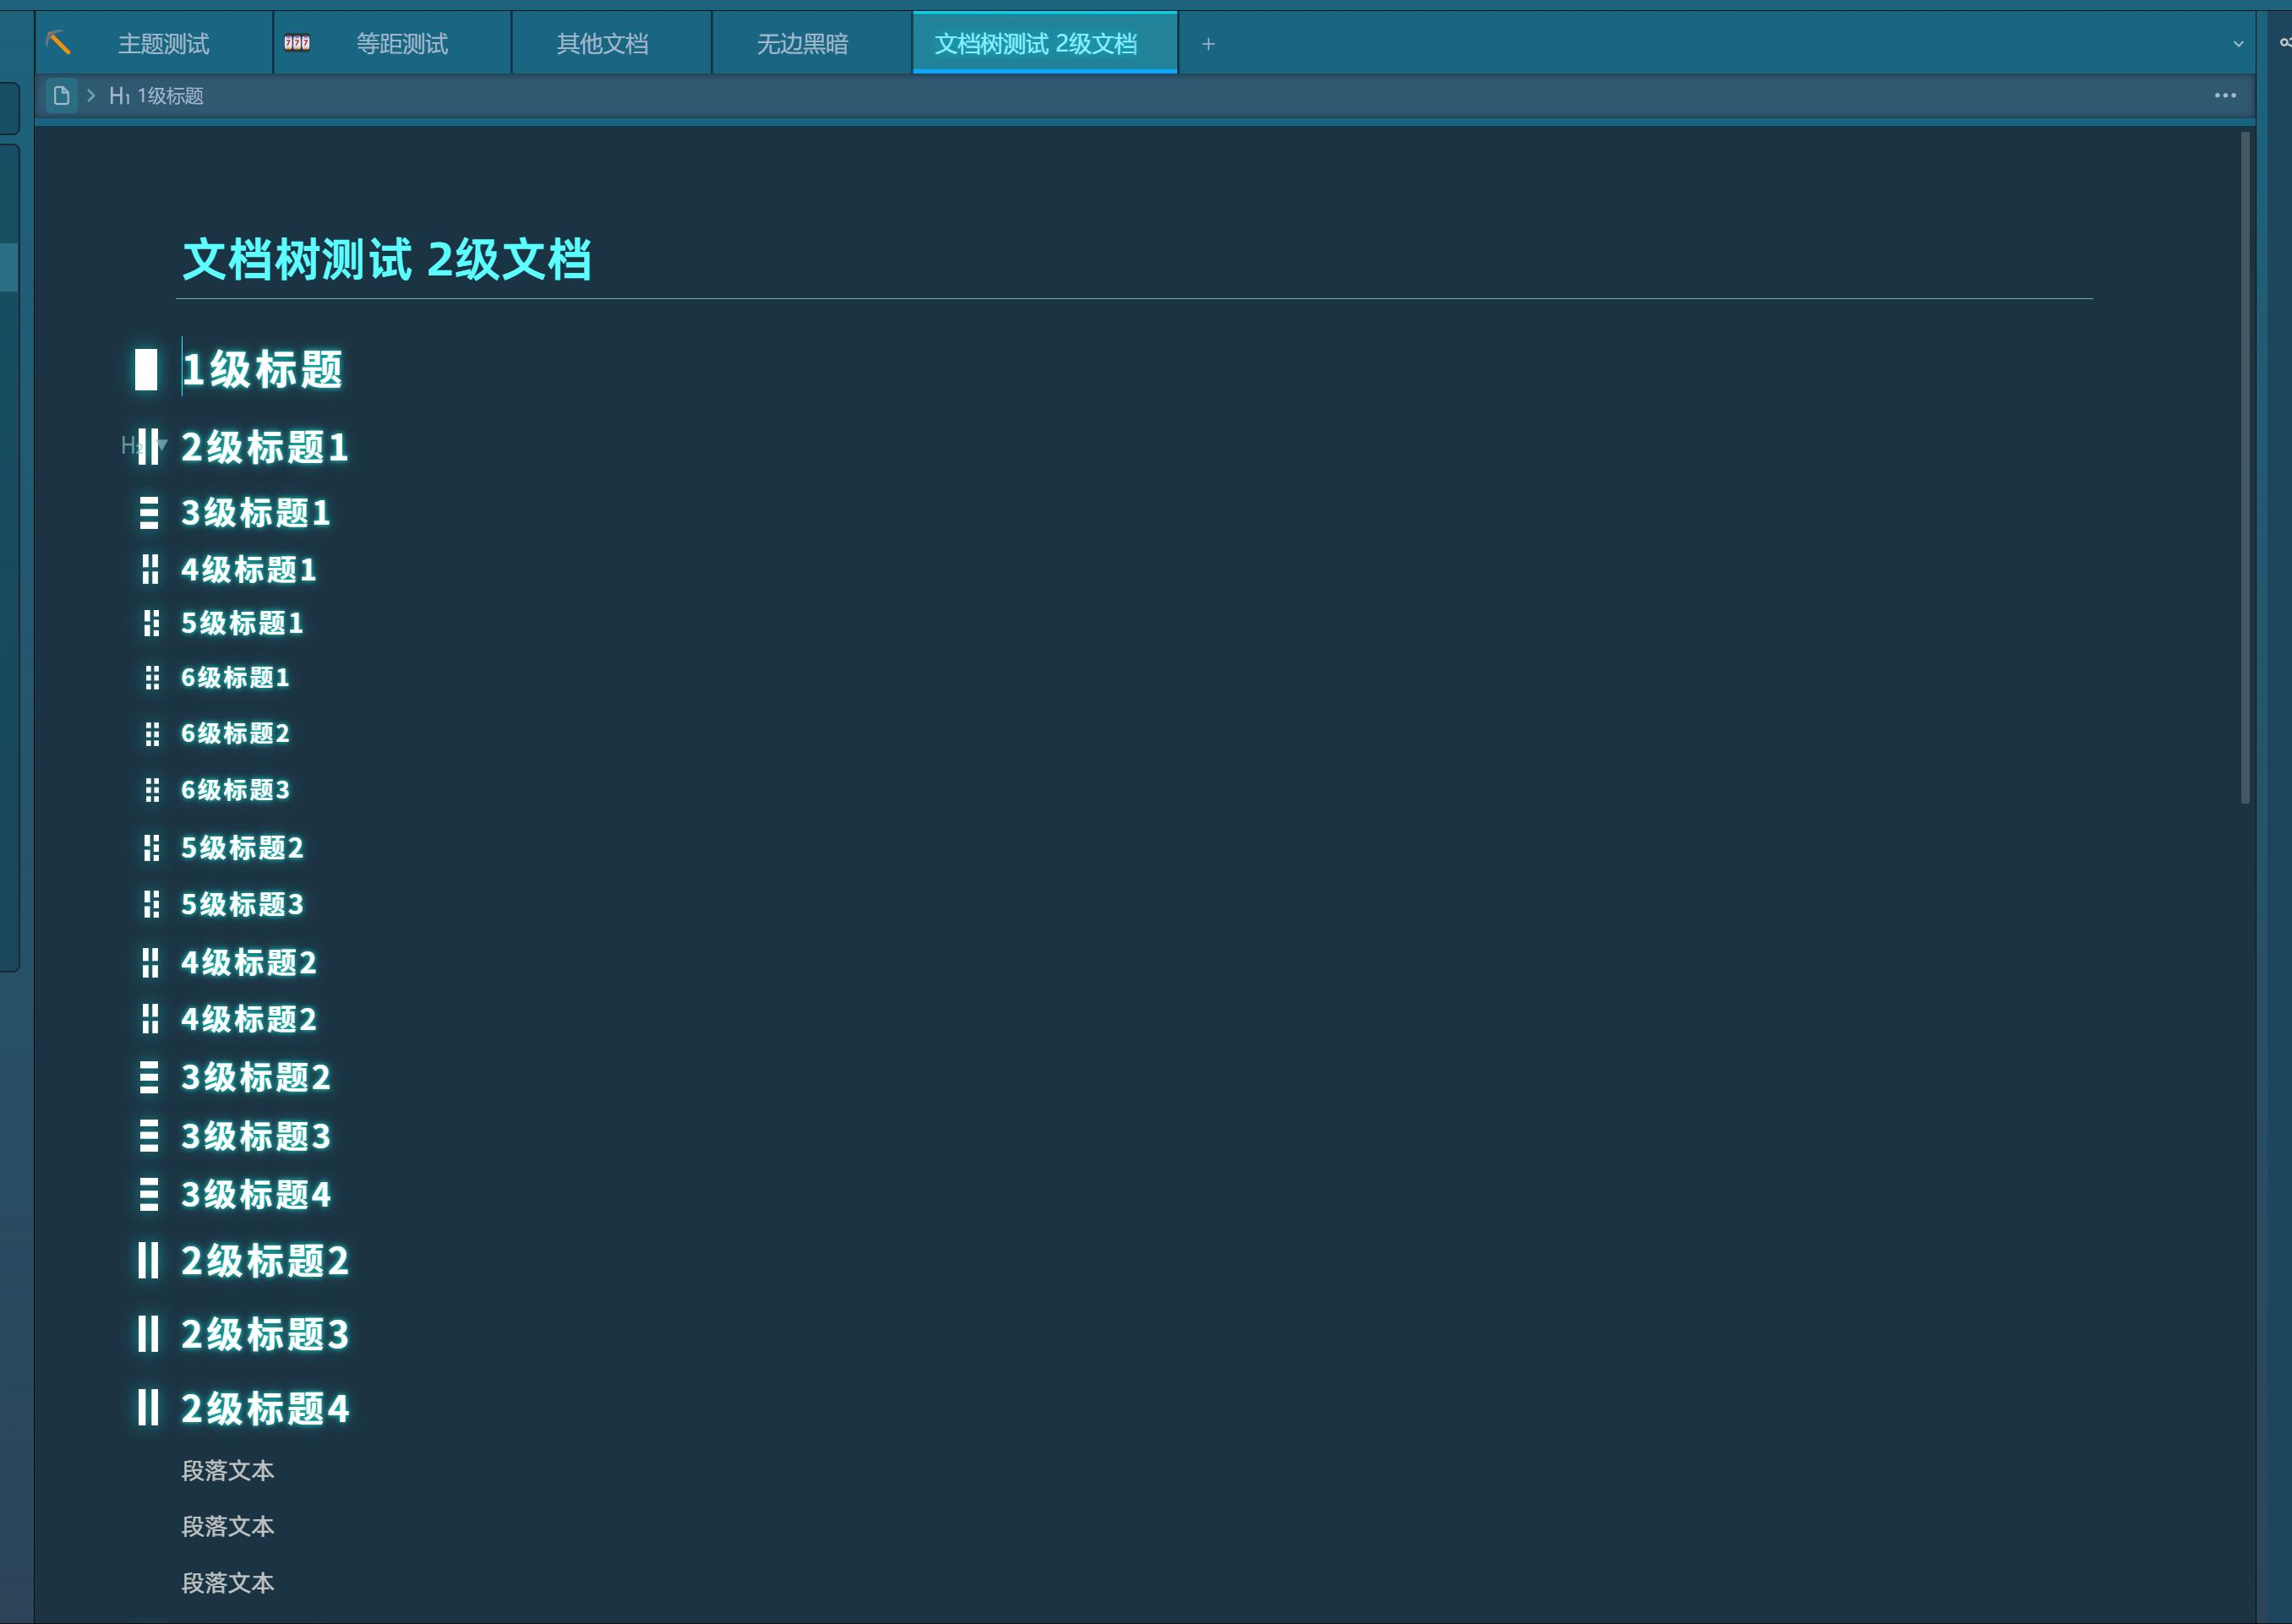Click the dotted marker beside 6级标题2

coord(152,734)
